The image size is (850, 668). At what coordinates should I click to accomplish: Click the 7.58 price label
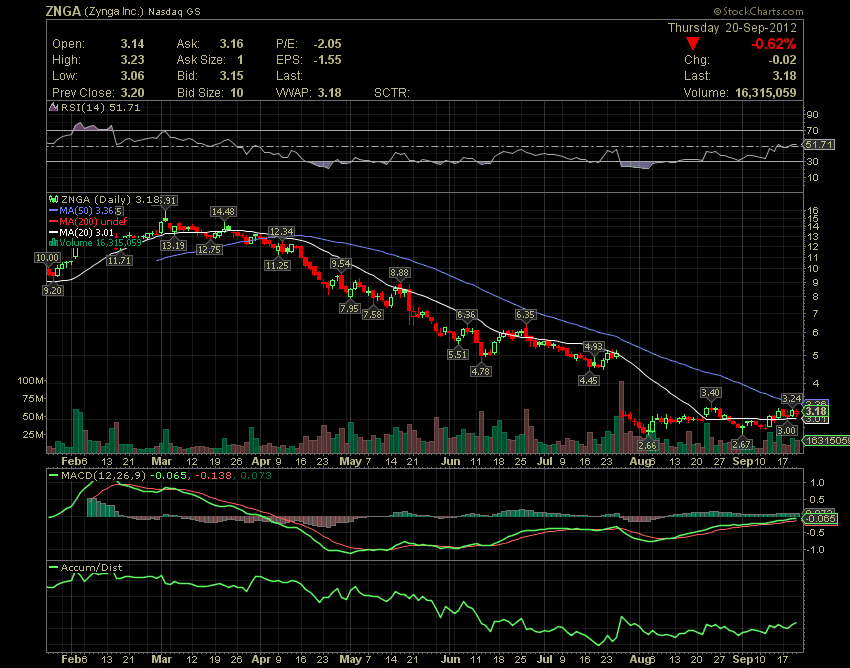click(x=372, y=314)
